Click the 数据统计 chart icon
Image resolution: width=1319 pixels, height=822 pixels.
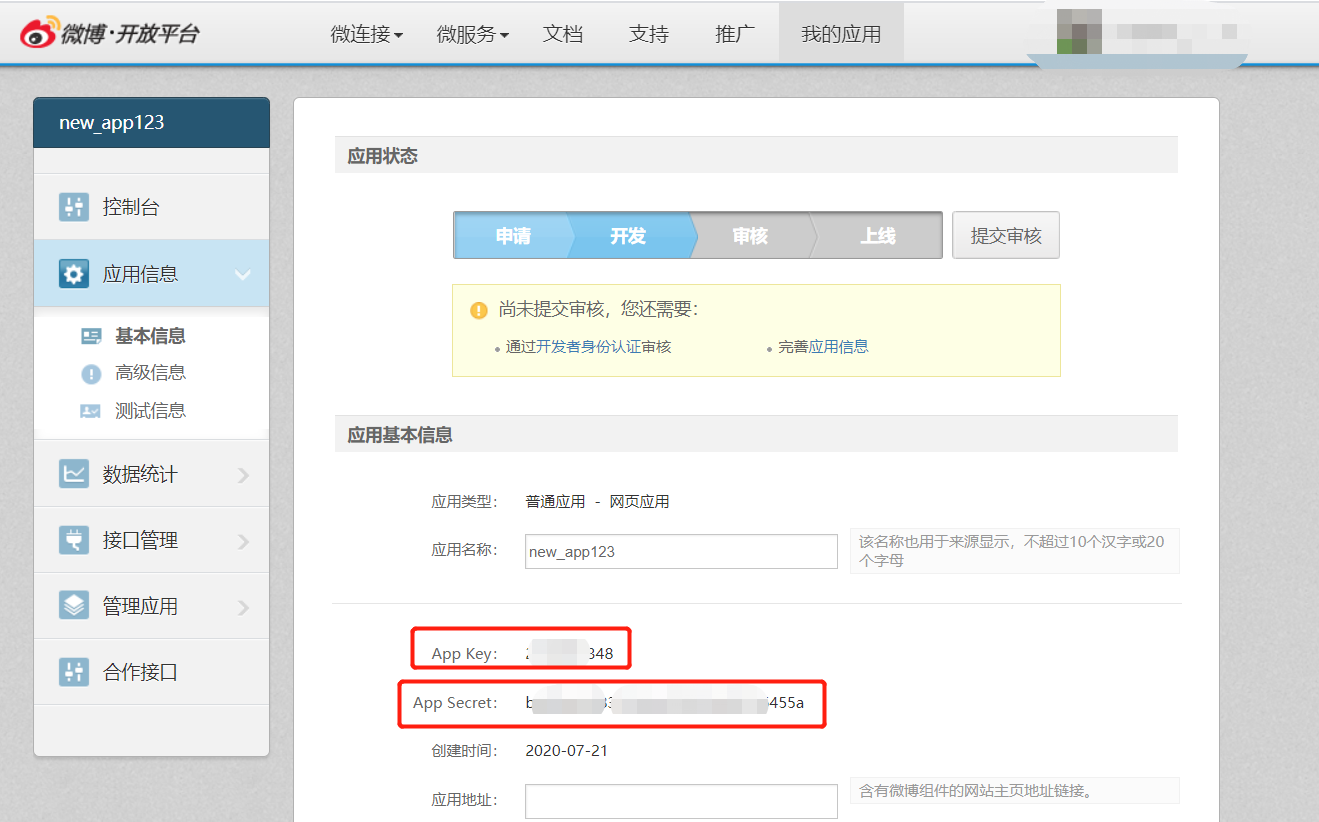pyautogui.click(x=74, y=473)
